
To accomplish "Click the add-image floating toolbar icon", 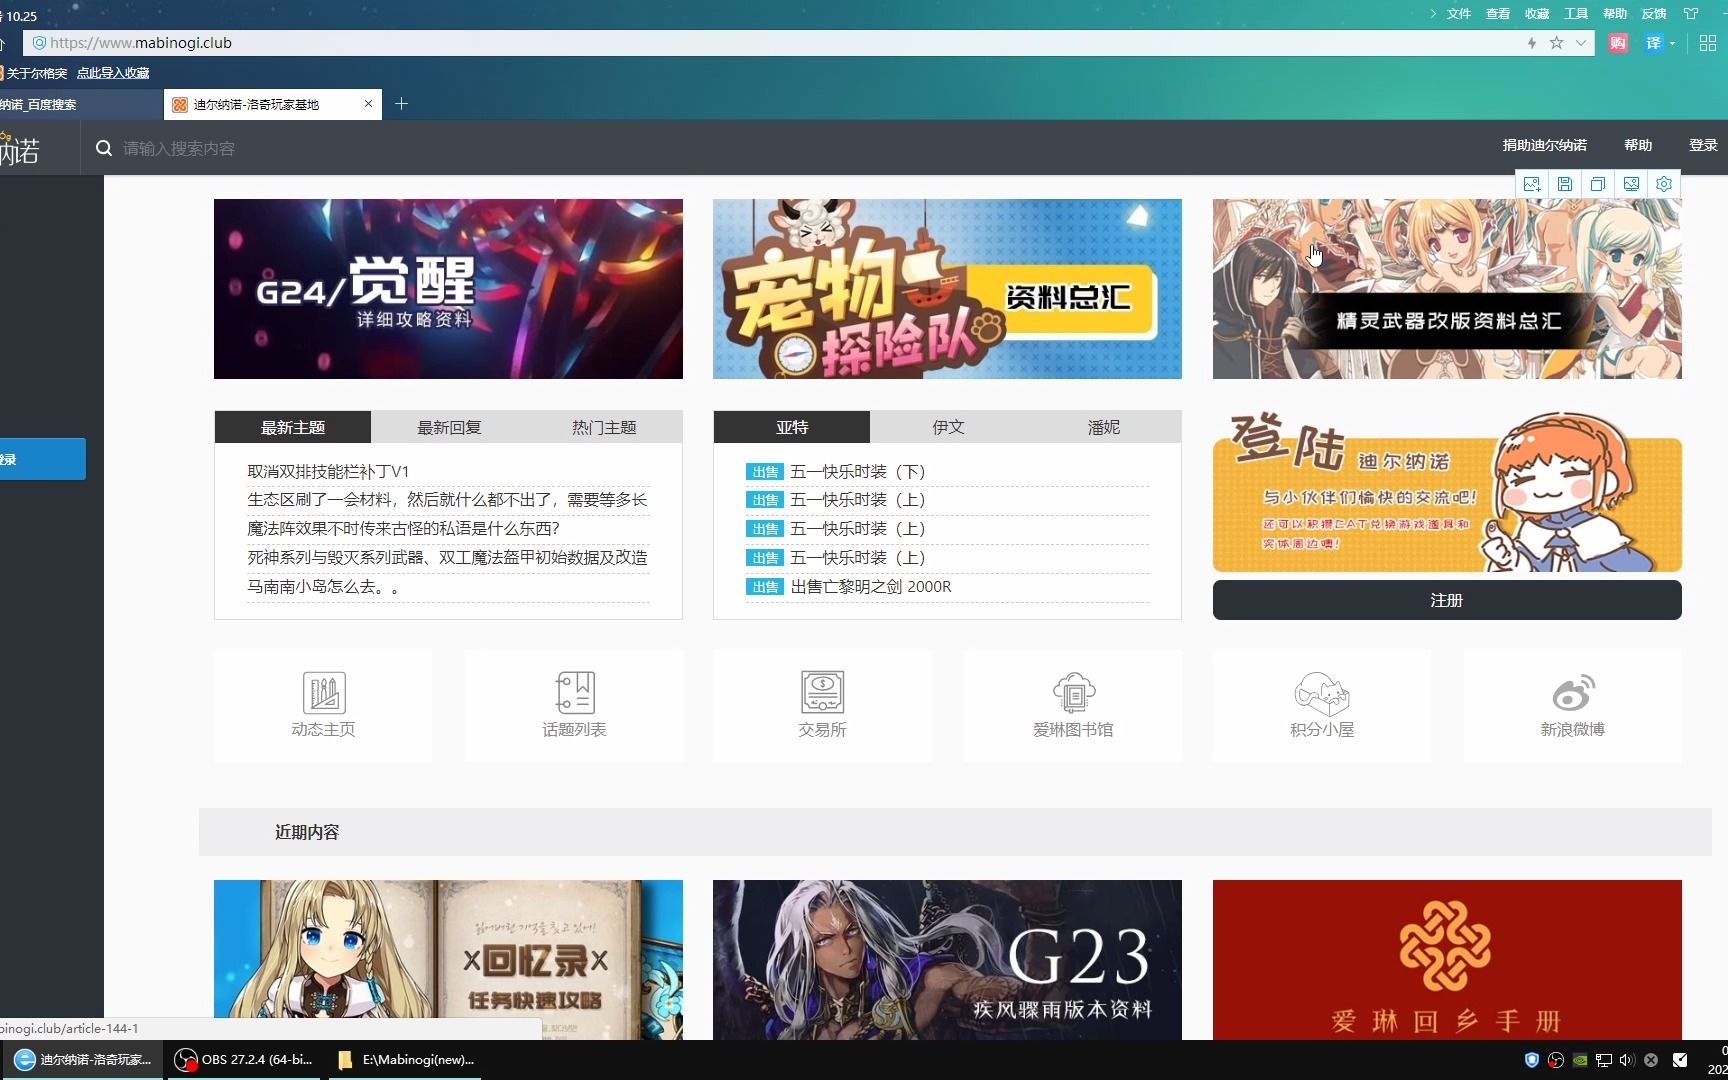I will tap(1531, 184).
